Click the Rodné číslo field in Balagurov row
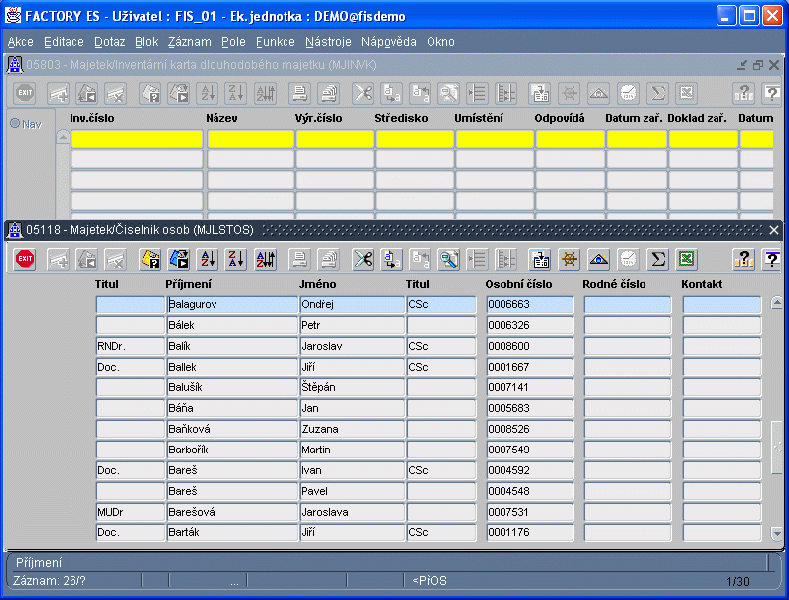Viewport: 789px width, 600px height. coord(627,305)
